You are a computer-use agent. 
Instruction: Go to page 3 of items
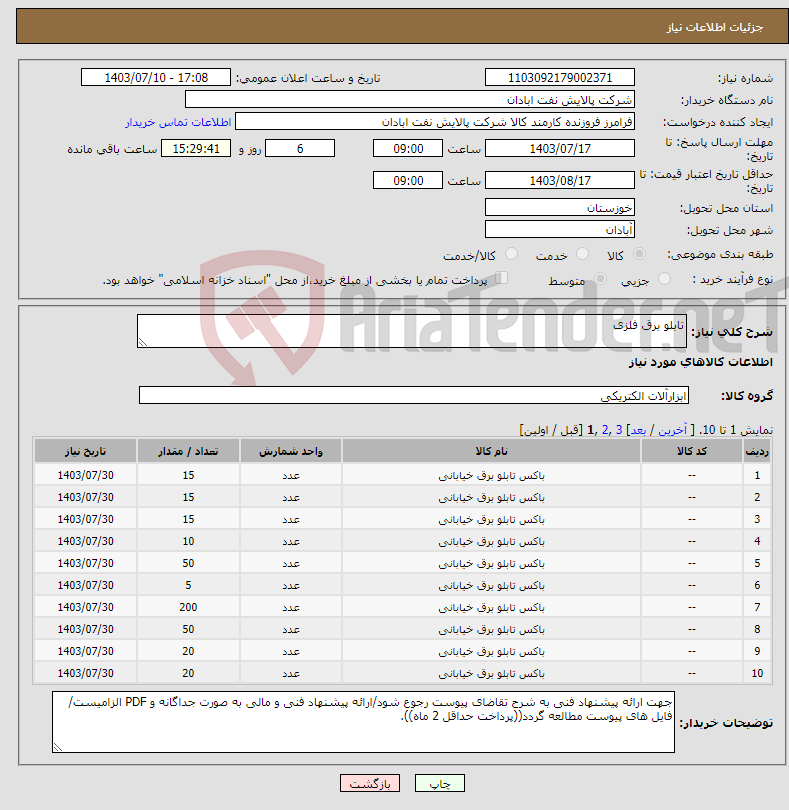coord(618,430)
